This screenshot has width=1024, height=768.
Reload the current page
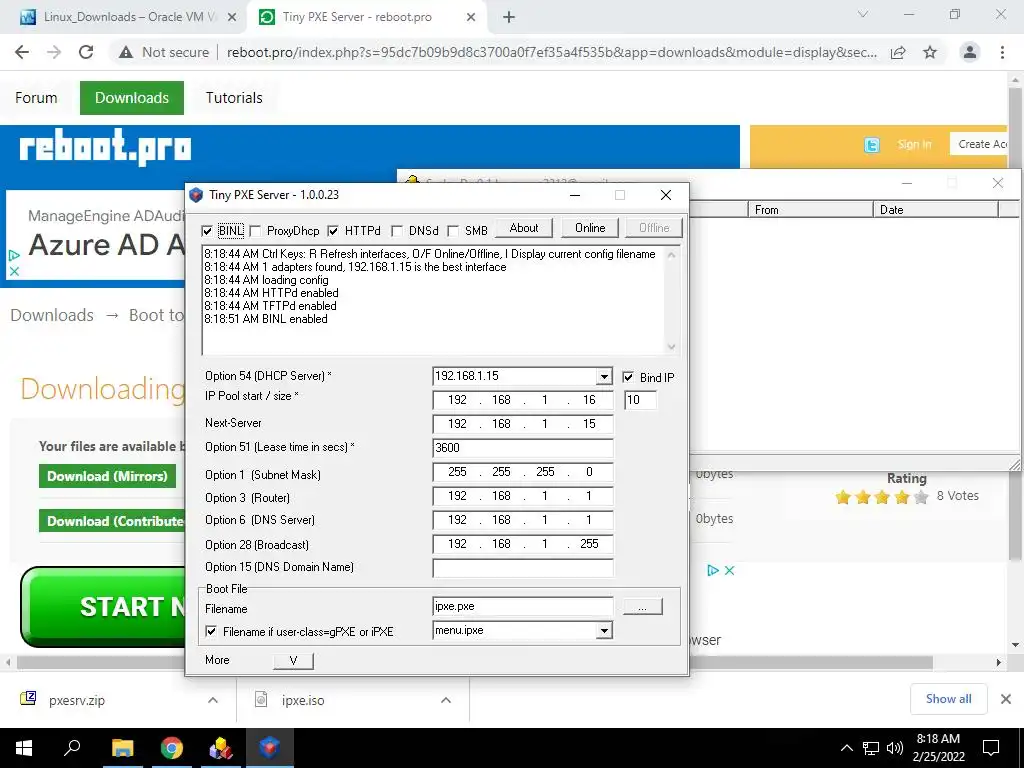click(x=86, y=52)
